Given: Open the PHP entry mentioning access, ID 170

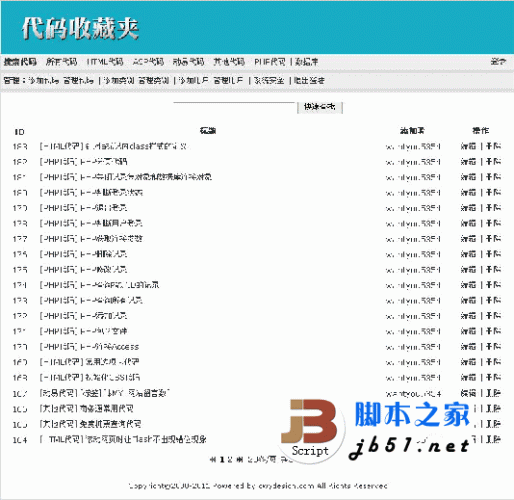Looking at the screenshot, I should [89, 347].
